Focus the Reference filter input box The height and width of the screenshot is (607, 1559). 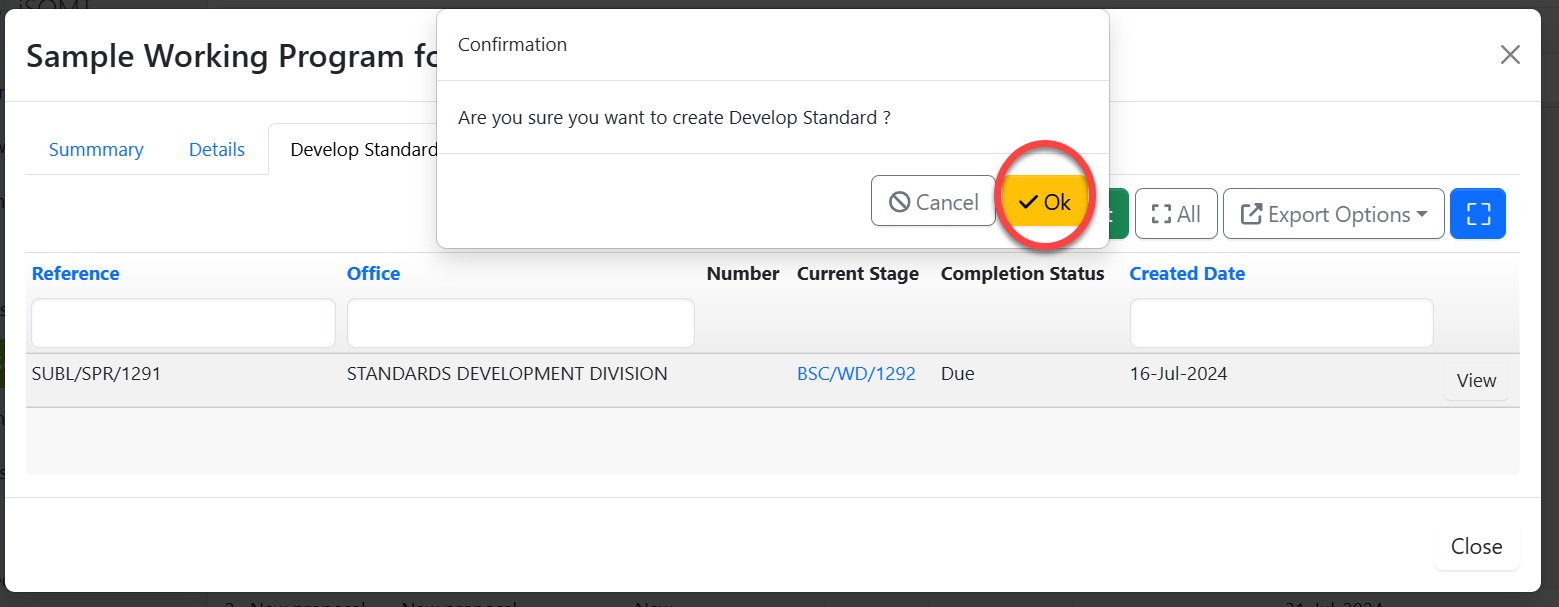point(183,323)
